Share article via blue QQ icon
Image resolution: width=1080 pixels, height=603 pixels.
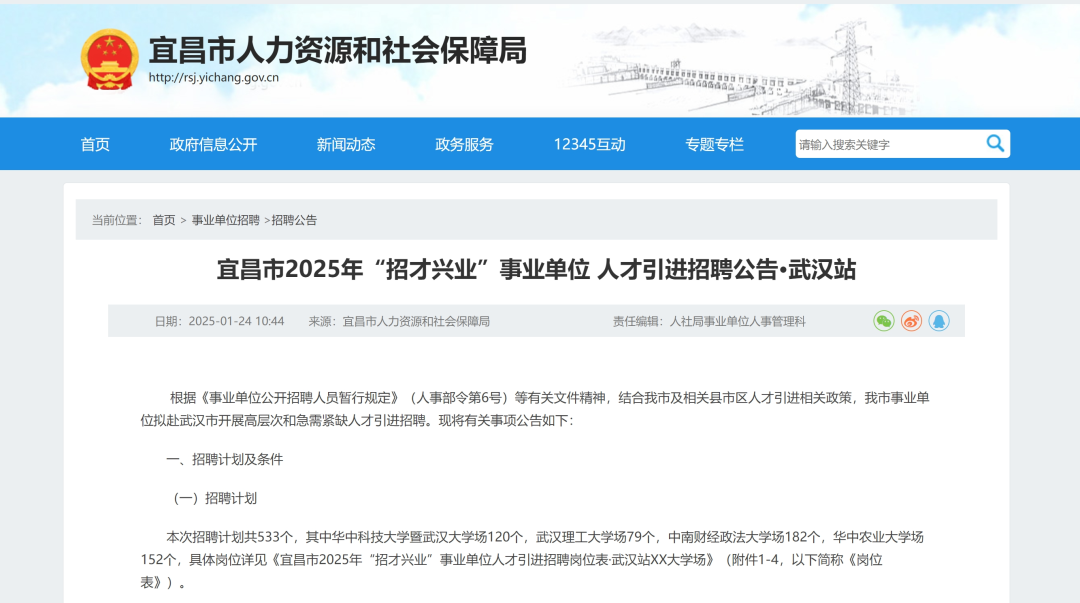(939, 321)
